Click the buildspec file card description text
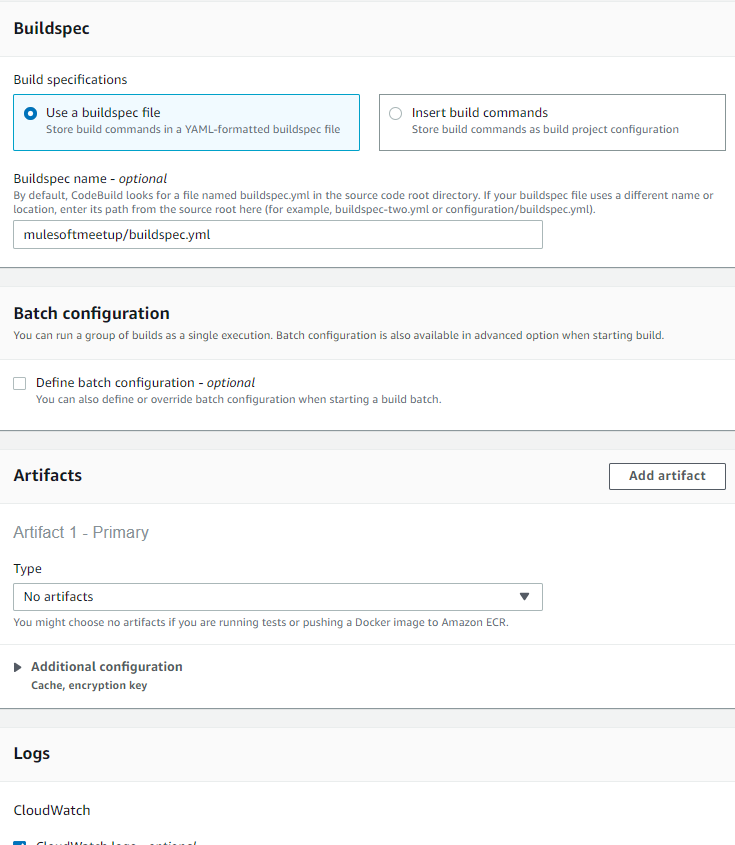 tap(192, 130)
